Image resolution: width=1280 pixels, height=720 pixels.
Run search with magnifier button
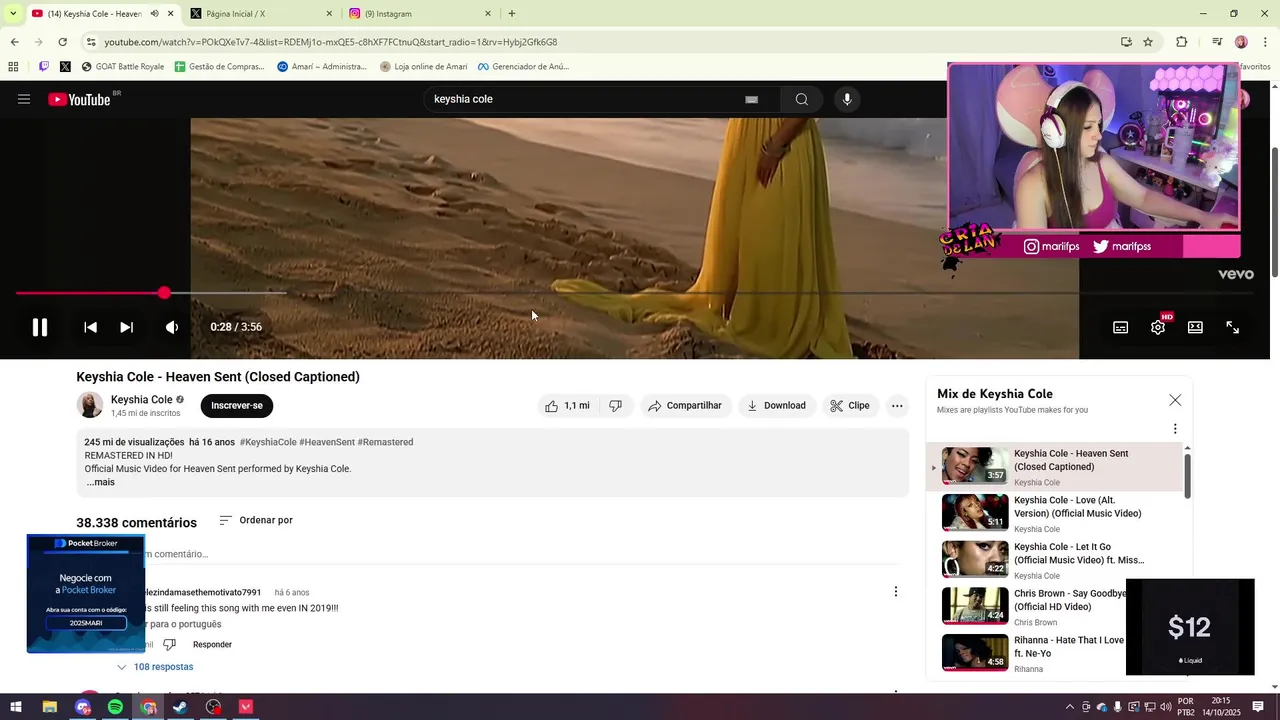point(802,99)
